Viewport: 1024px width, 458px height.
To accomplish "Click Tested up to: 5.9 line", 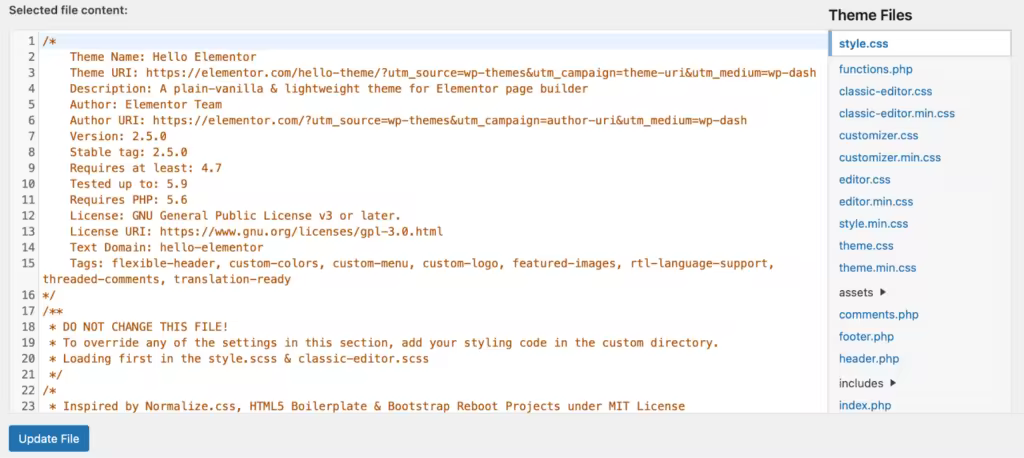I will [129, 184].
